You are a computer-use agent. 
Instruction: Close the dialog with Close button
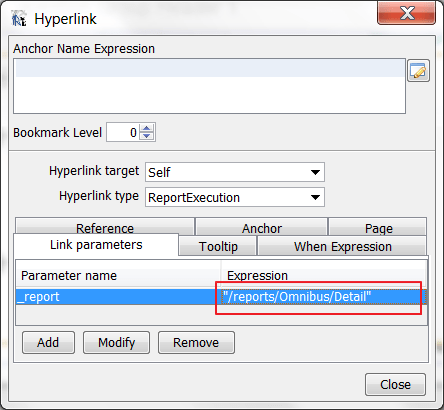coord(395,384)
